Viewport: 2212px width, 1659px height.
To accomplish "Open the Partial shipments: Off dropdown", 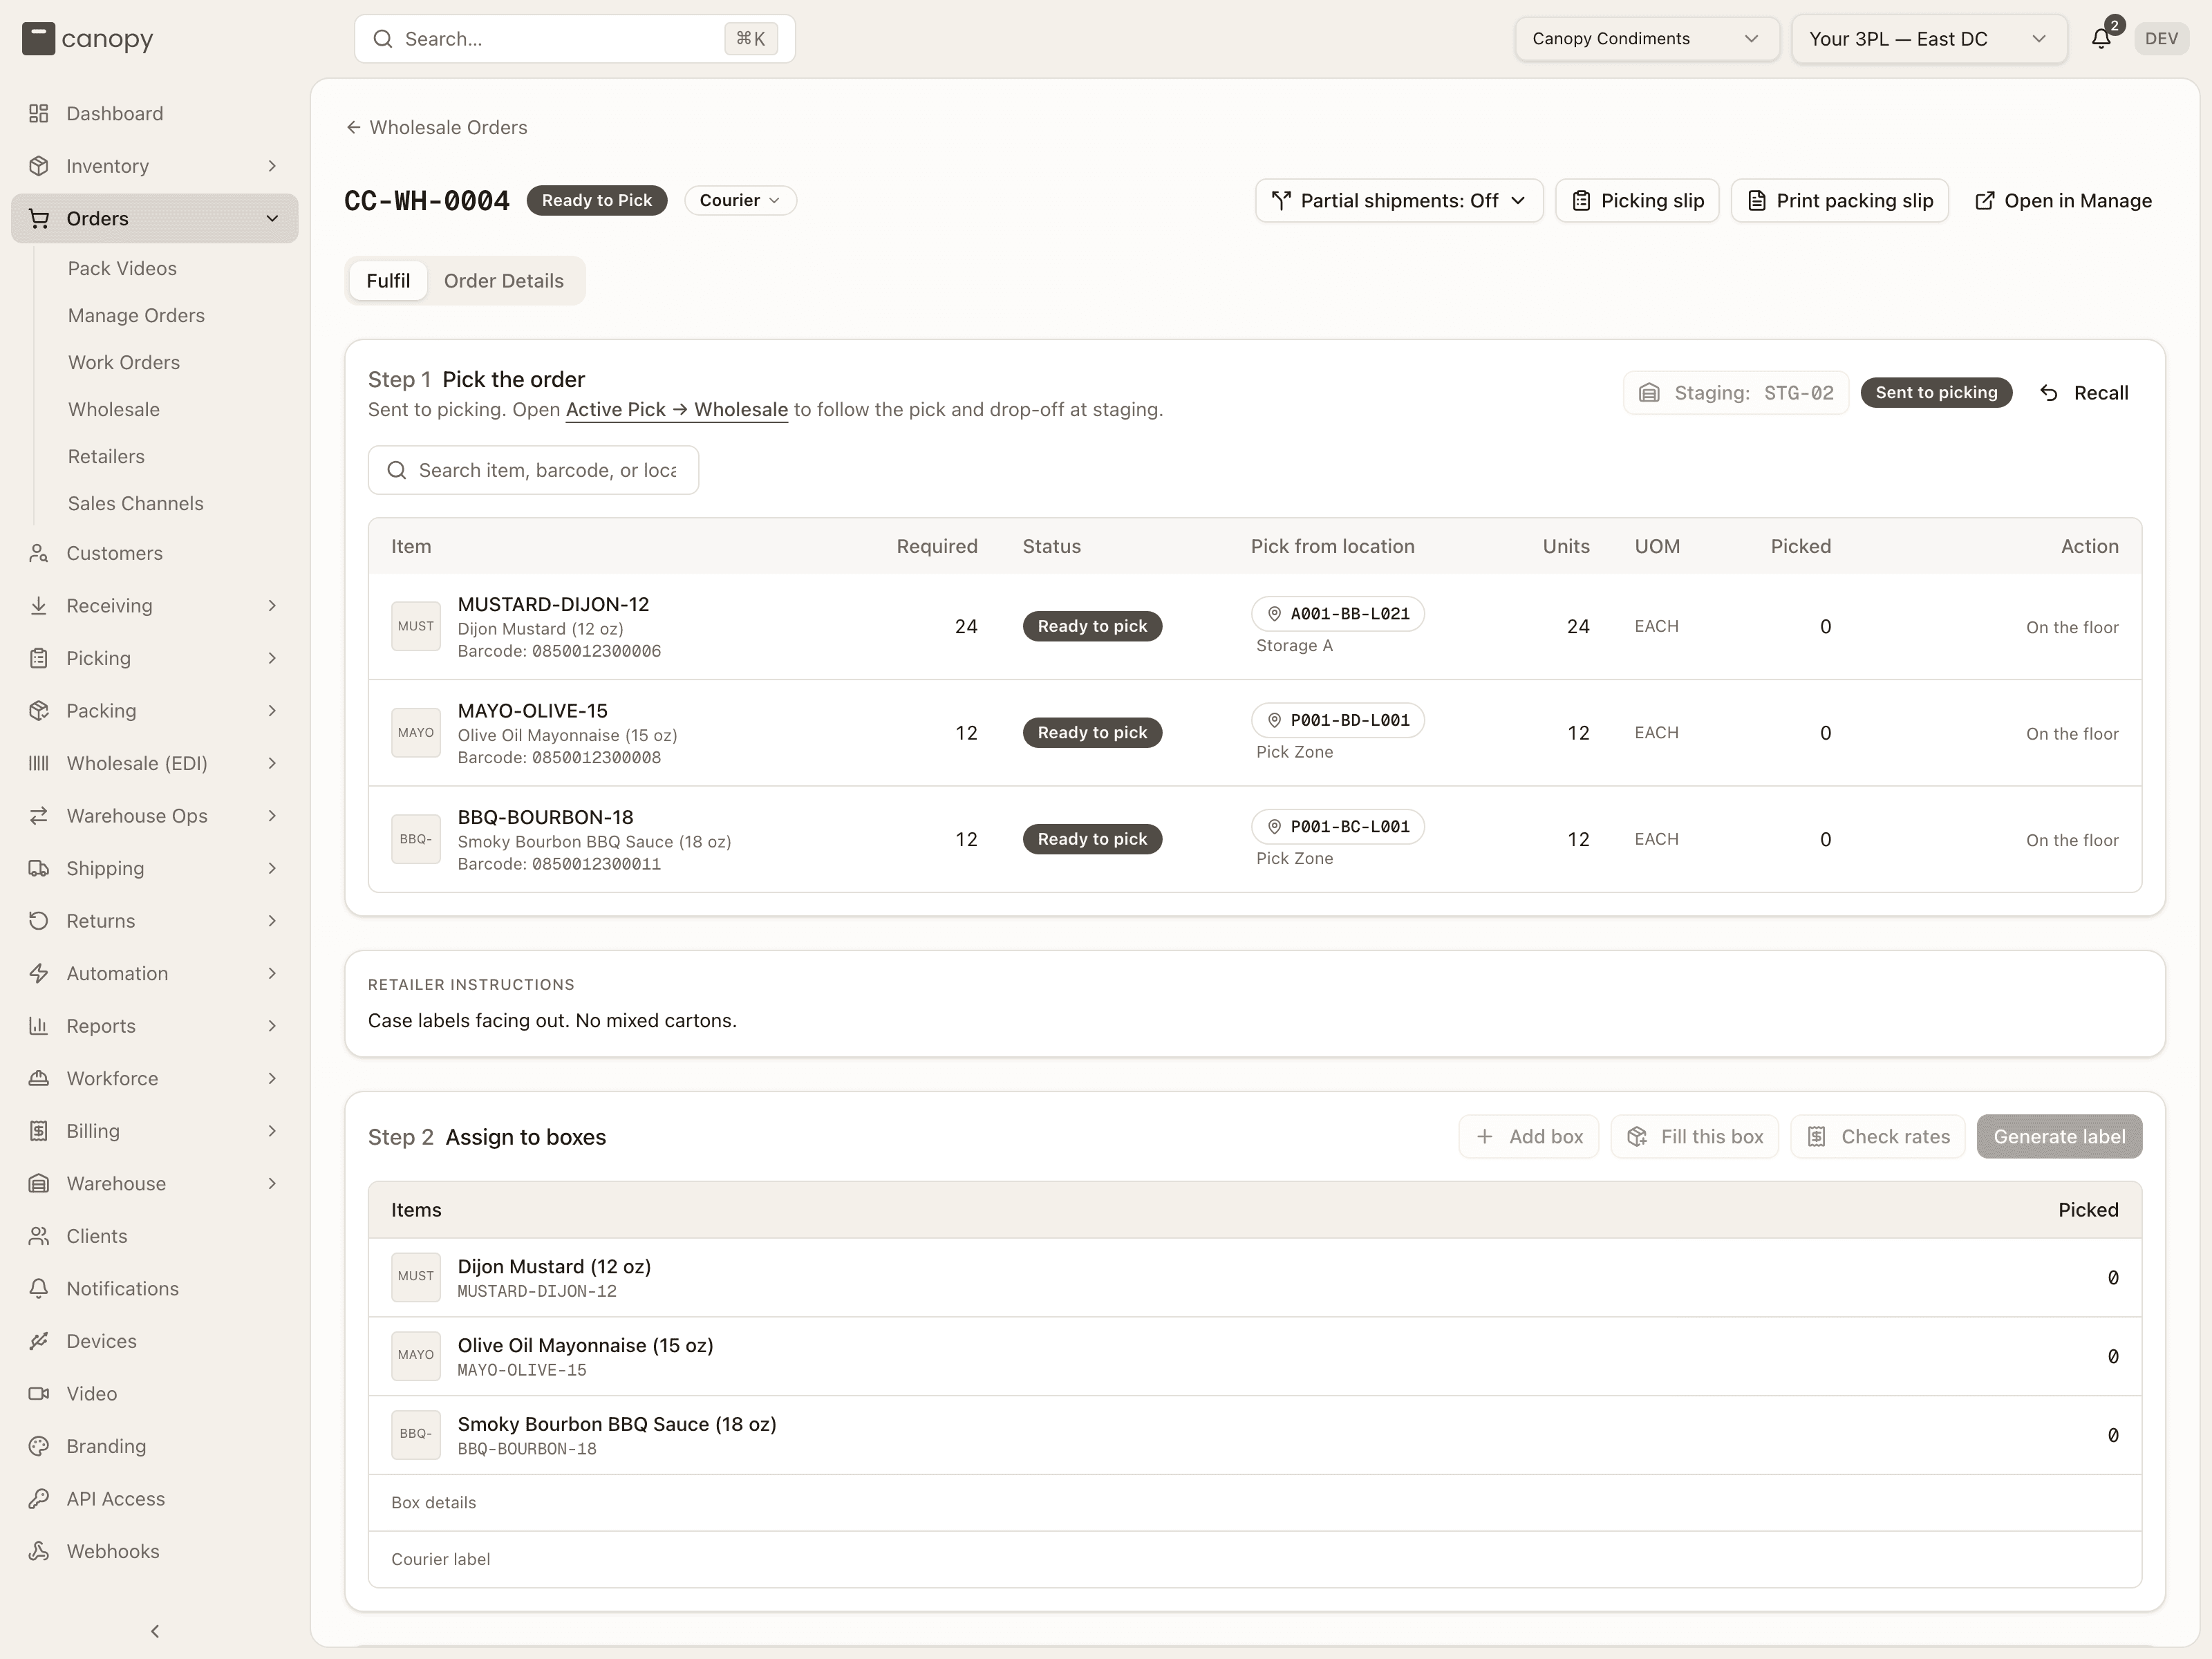I will tap(1399, 201).
